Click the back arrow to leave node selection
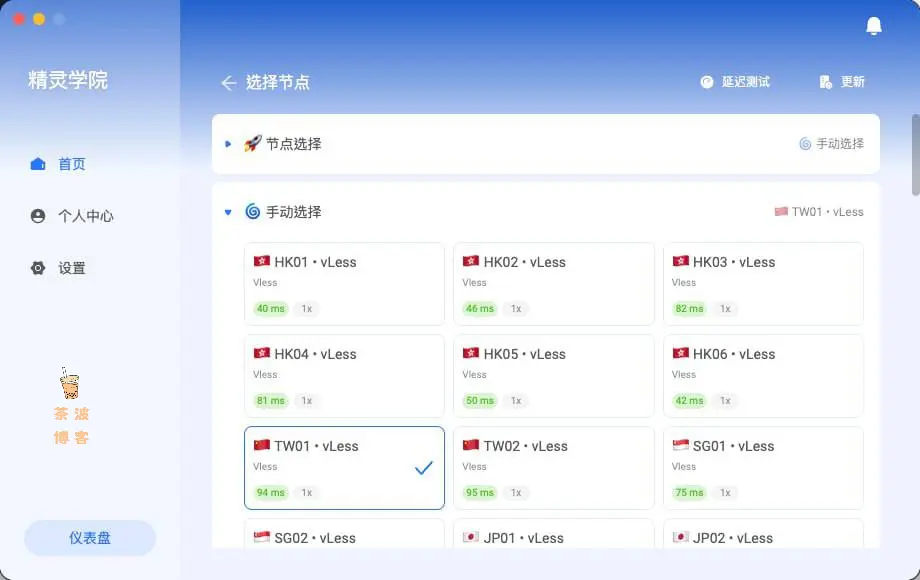Viewport: 920px width, 580px height. click(229, 83)
